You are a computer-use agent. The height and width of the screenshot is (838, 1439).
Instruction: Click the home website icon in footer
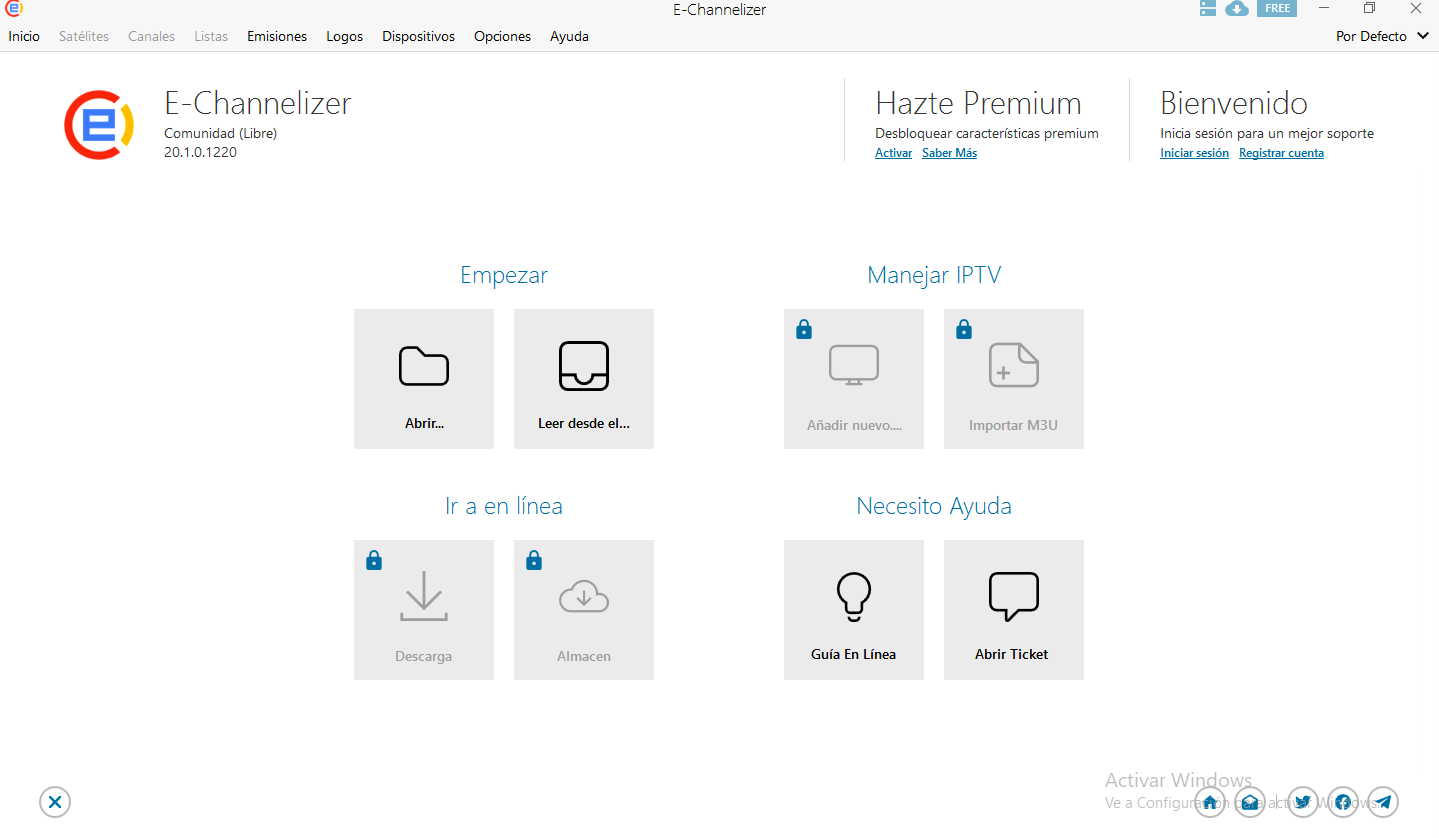tap(1210, 802)
